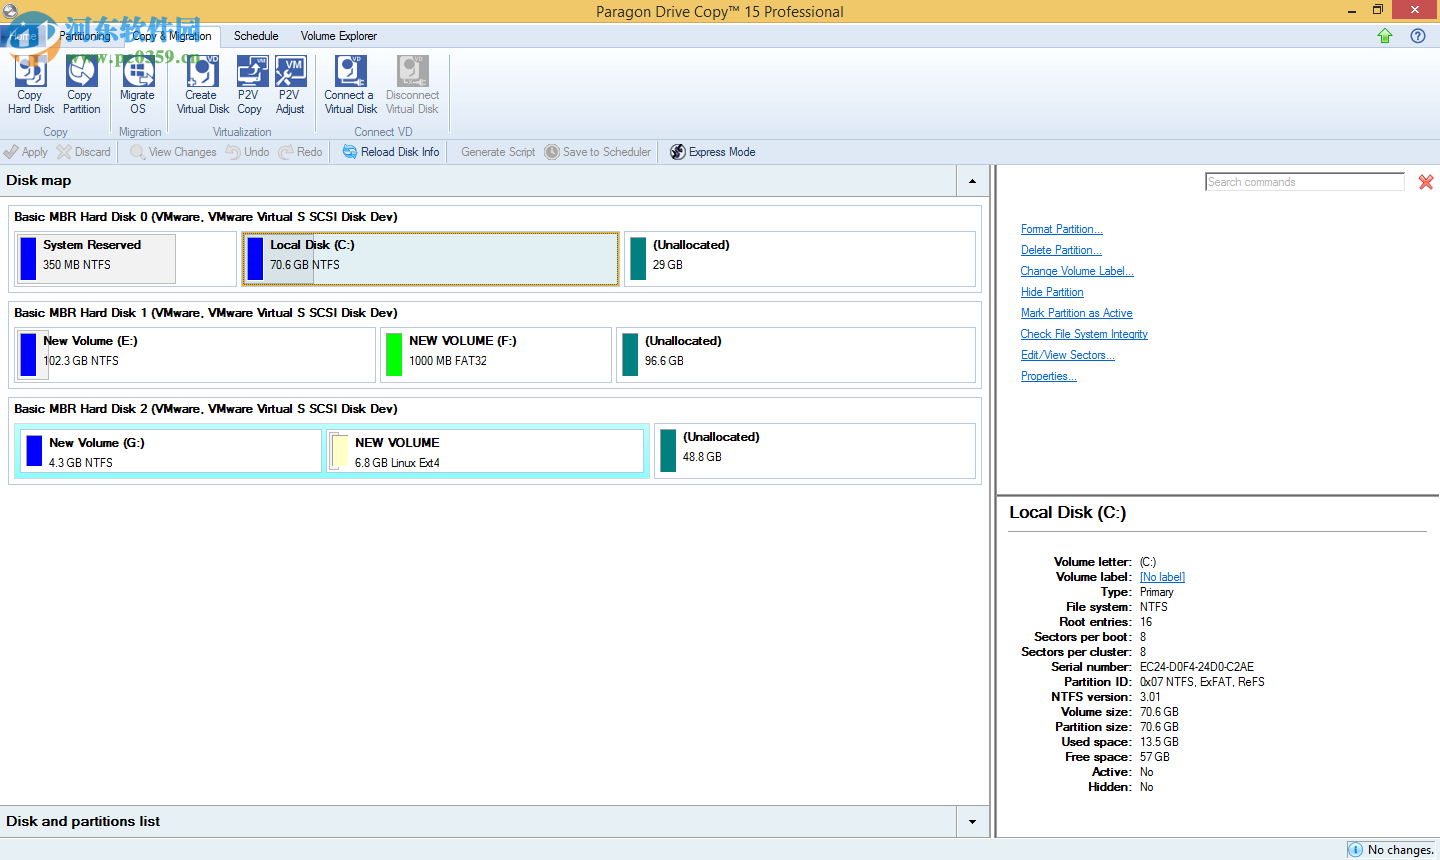Open the Format Partition dialog

(x=1061, y=229)
